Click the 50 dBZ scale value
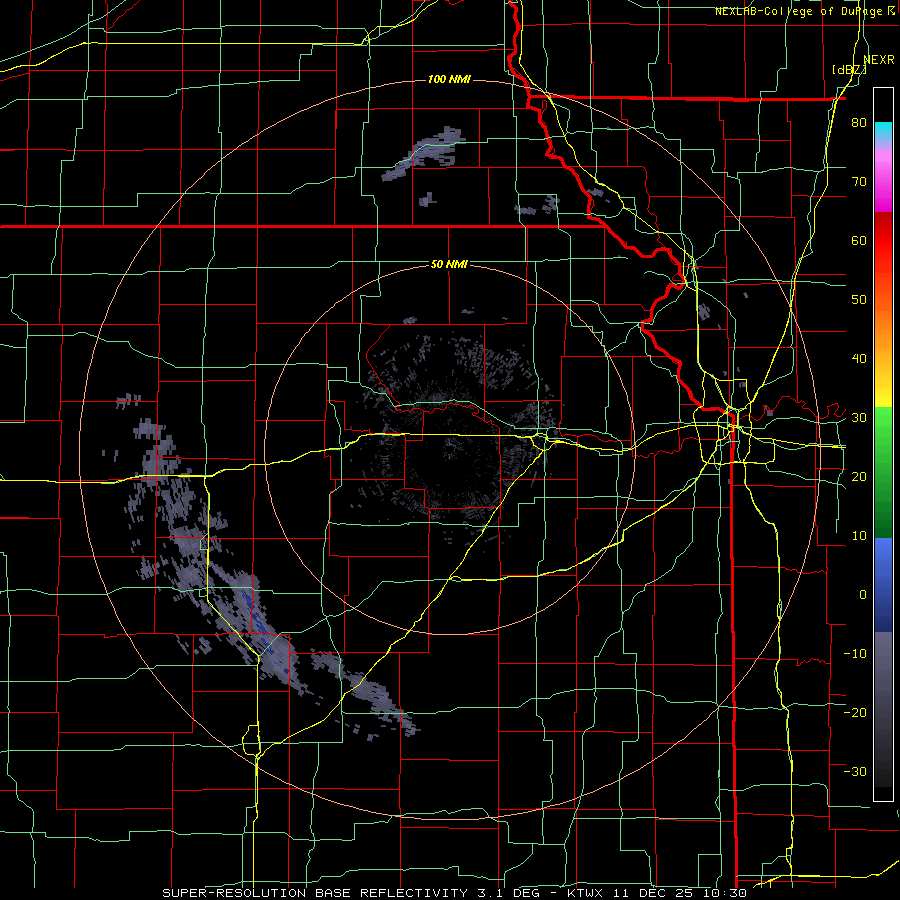This screenshot has width=900, height=900. point(859,300)
